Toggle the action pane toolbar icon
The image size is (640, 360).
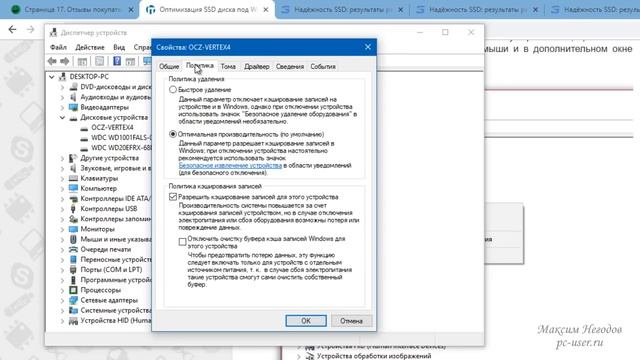coord(130,61)
